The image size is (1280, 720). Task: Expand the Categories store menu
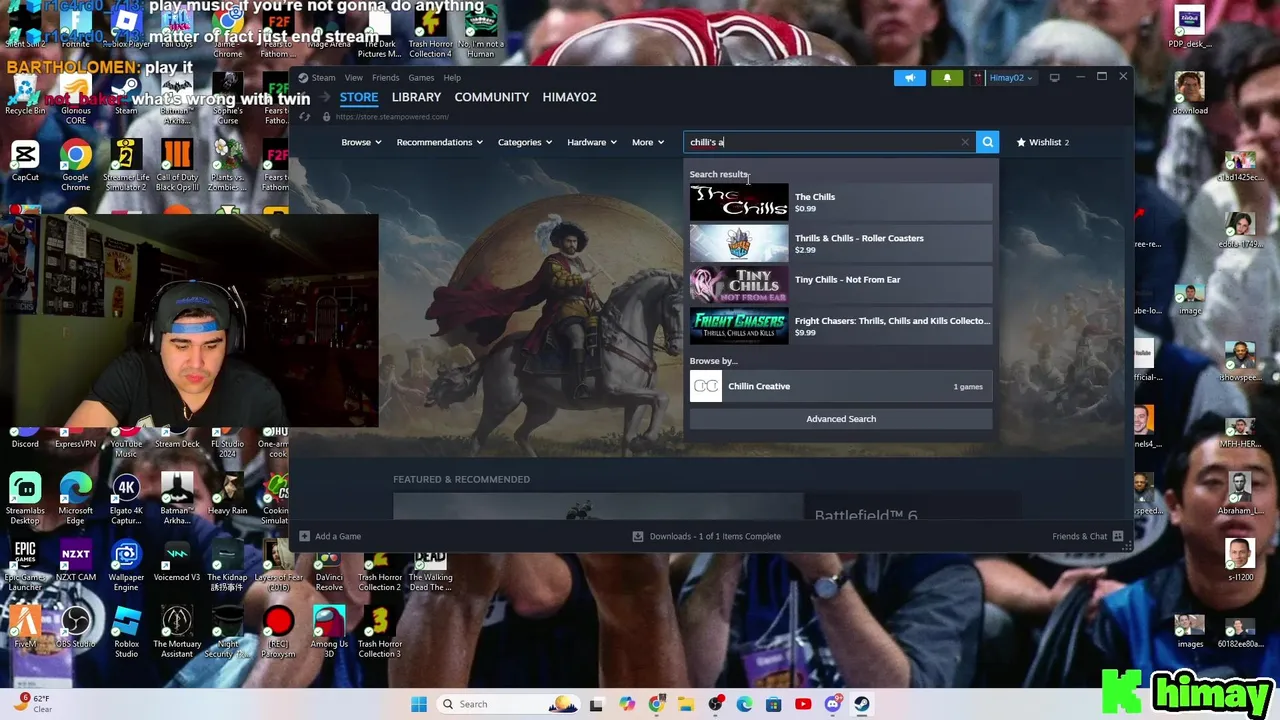point(525,142)
